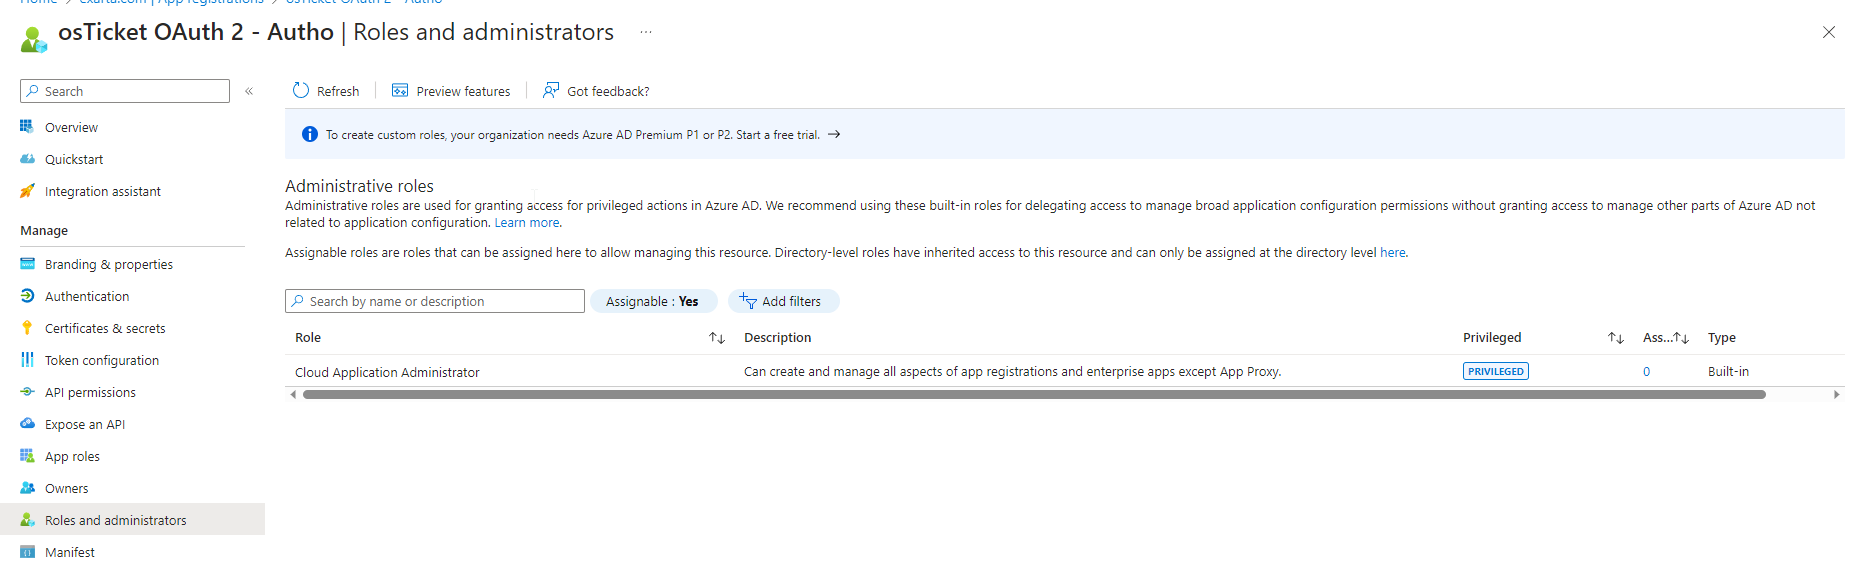
Task: Select the Expose an API cloud icon
Action: [27, 424]
